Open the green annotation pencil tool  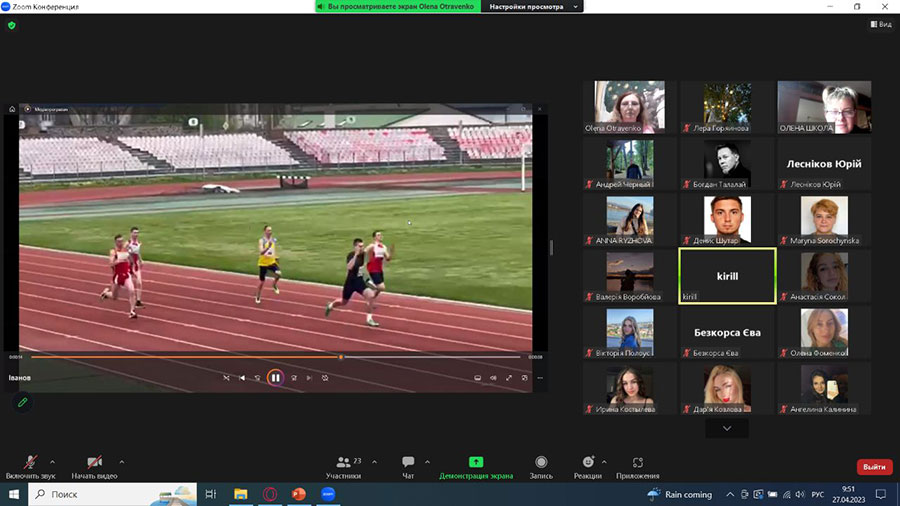tap(22, 402)
